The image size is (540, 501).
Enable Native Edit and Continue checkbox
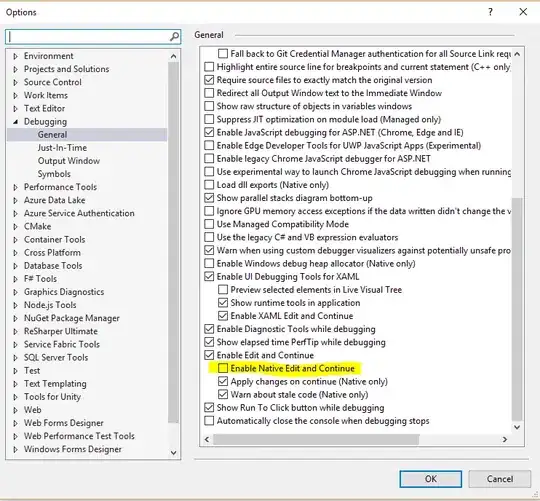(223, 368)
